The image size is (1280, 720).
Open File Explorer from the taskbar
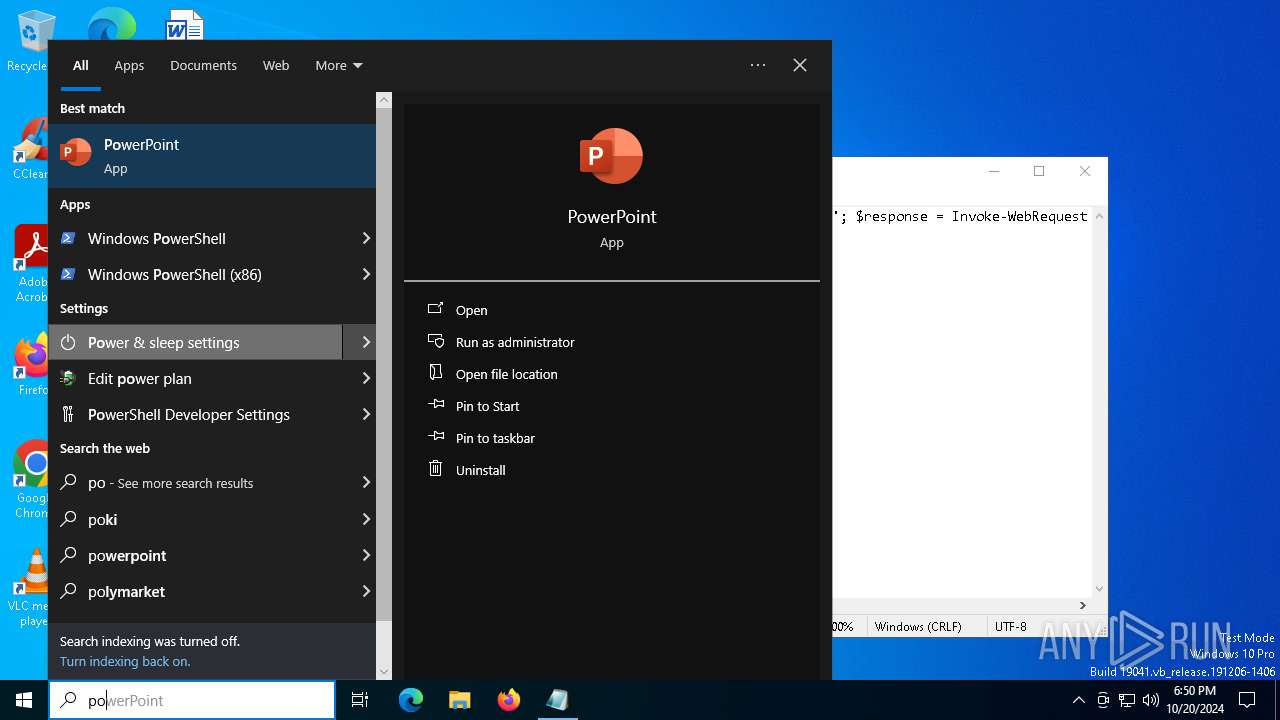coord(459,700)
